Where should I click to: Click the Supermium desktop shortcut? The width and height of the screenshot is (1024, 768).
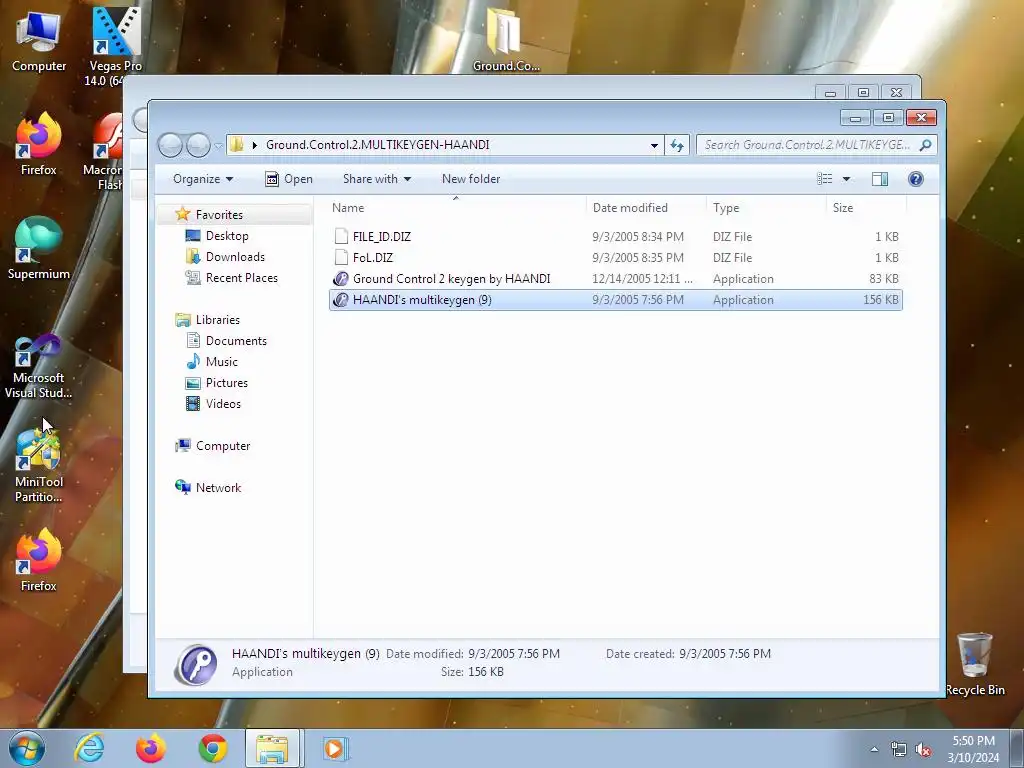(x=39, y=249)
